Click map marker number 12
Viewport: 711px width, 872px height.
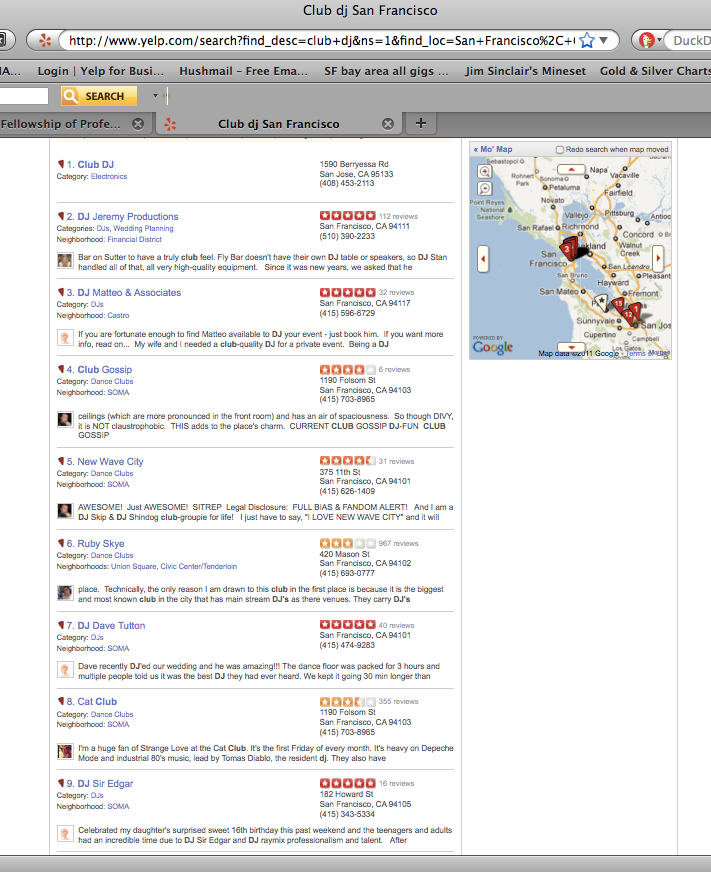pos(628,315)
